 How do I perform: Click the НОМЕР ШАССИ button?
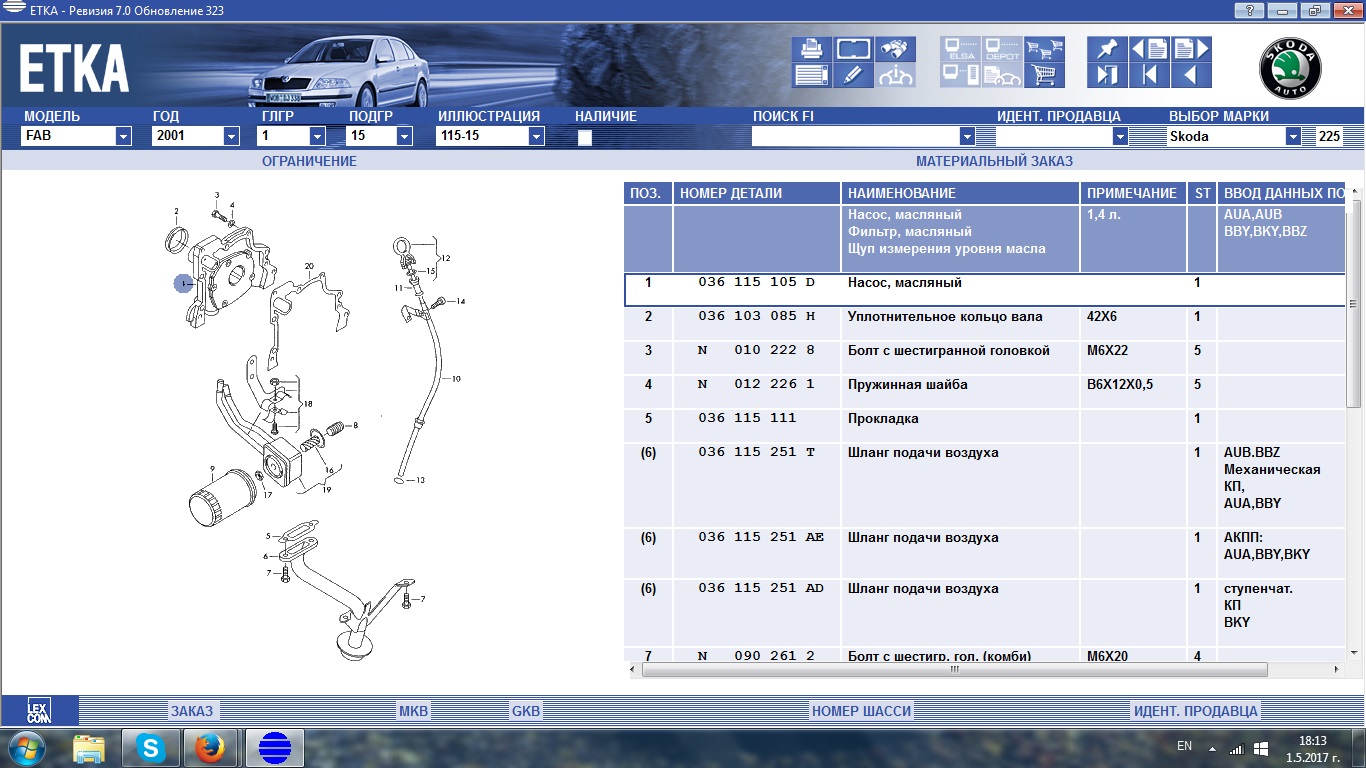861,711
